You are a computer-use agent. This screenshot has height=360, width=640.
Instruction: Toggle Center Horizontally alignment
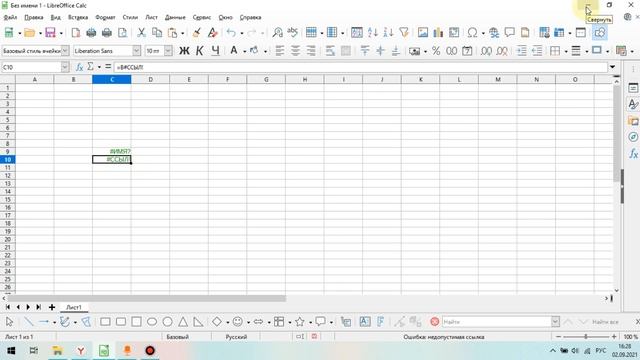pos(295,51)
